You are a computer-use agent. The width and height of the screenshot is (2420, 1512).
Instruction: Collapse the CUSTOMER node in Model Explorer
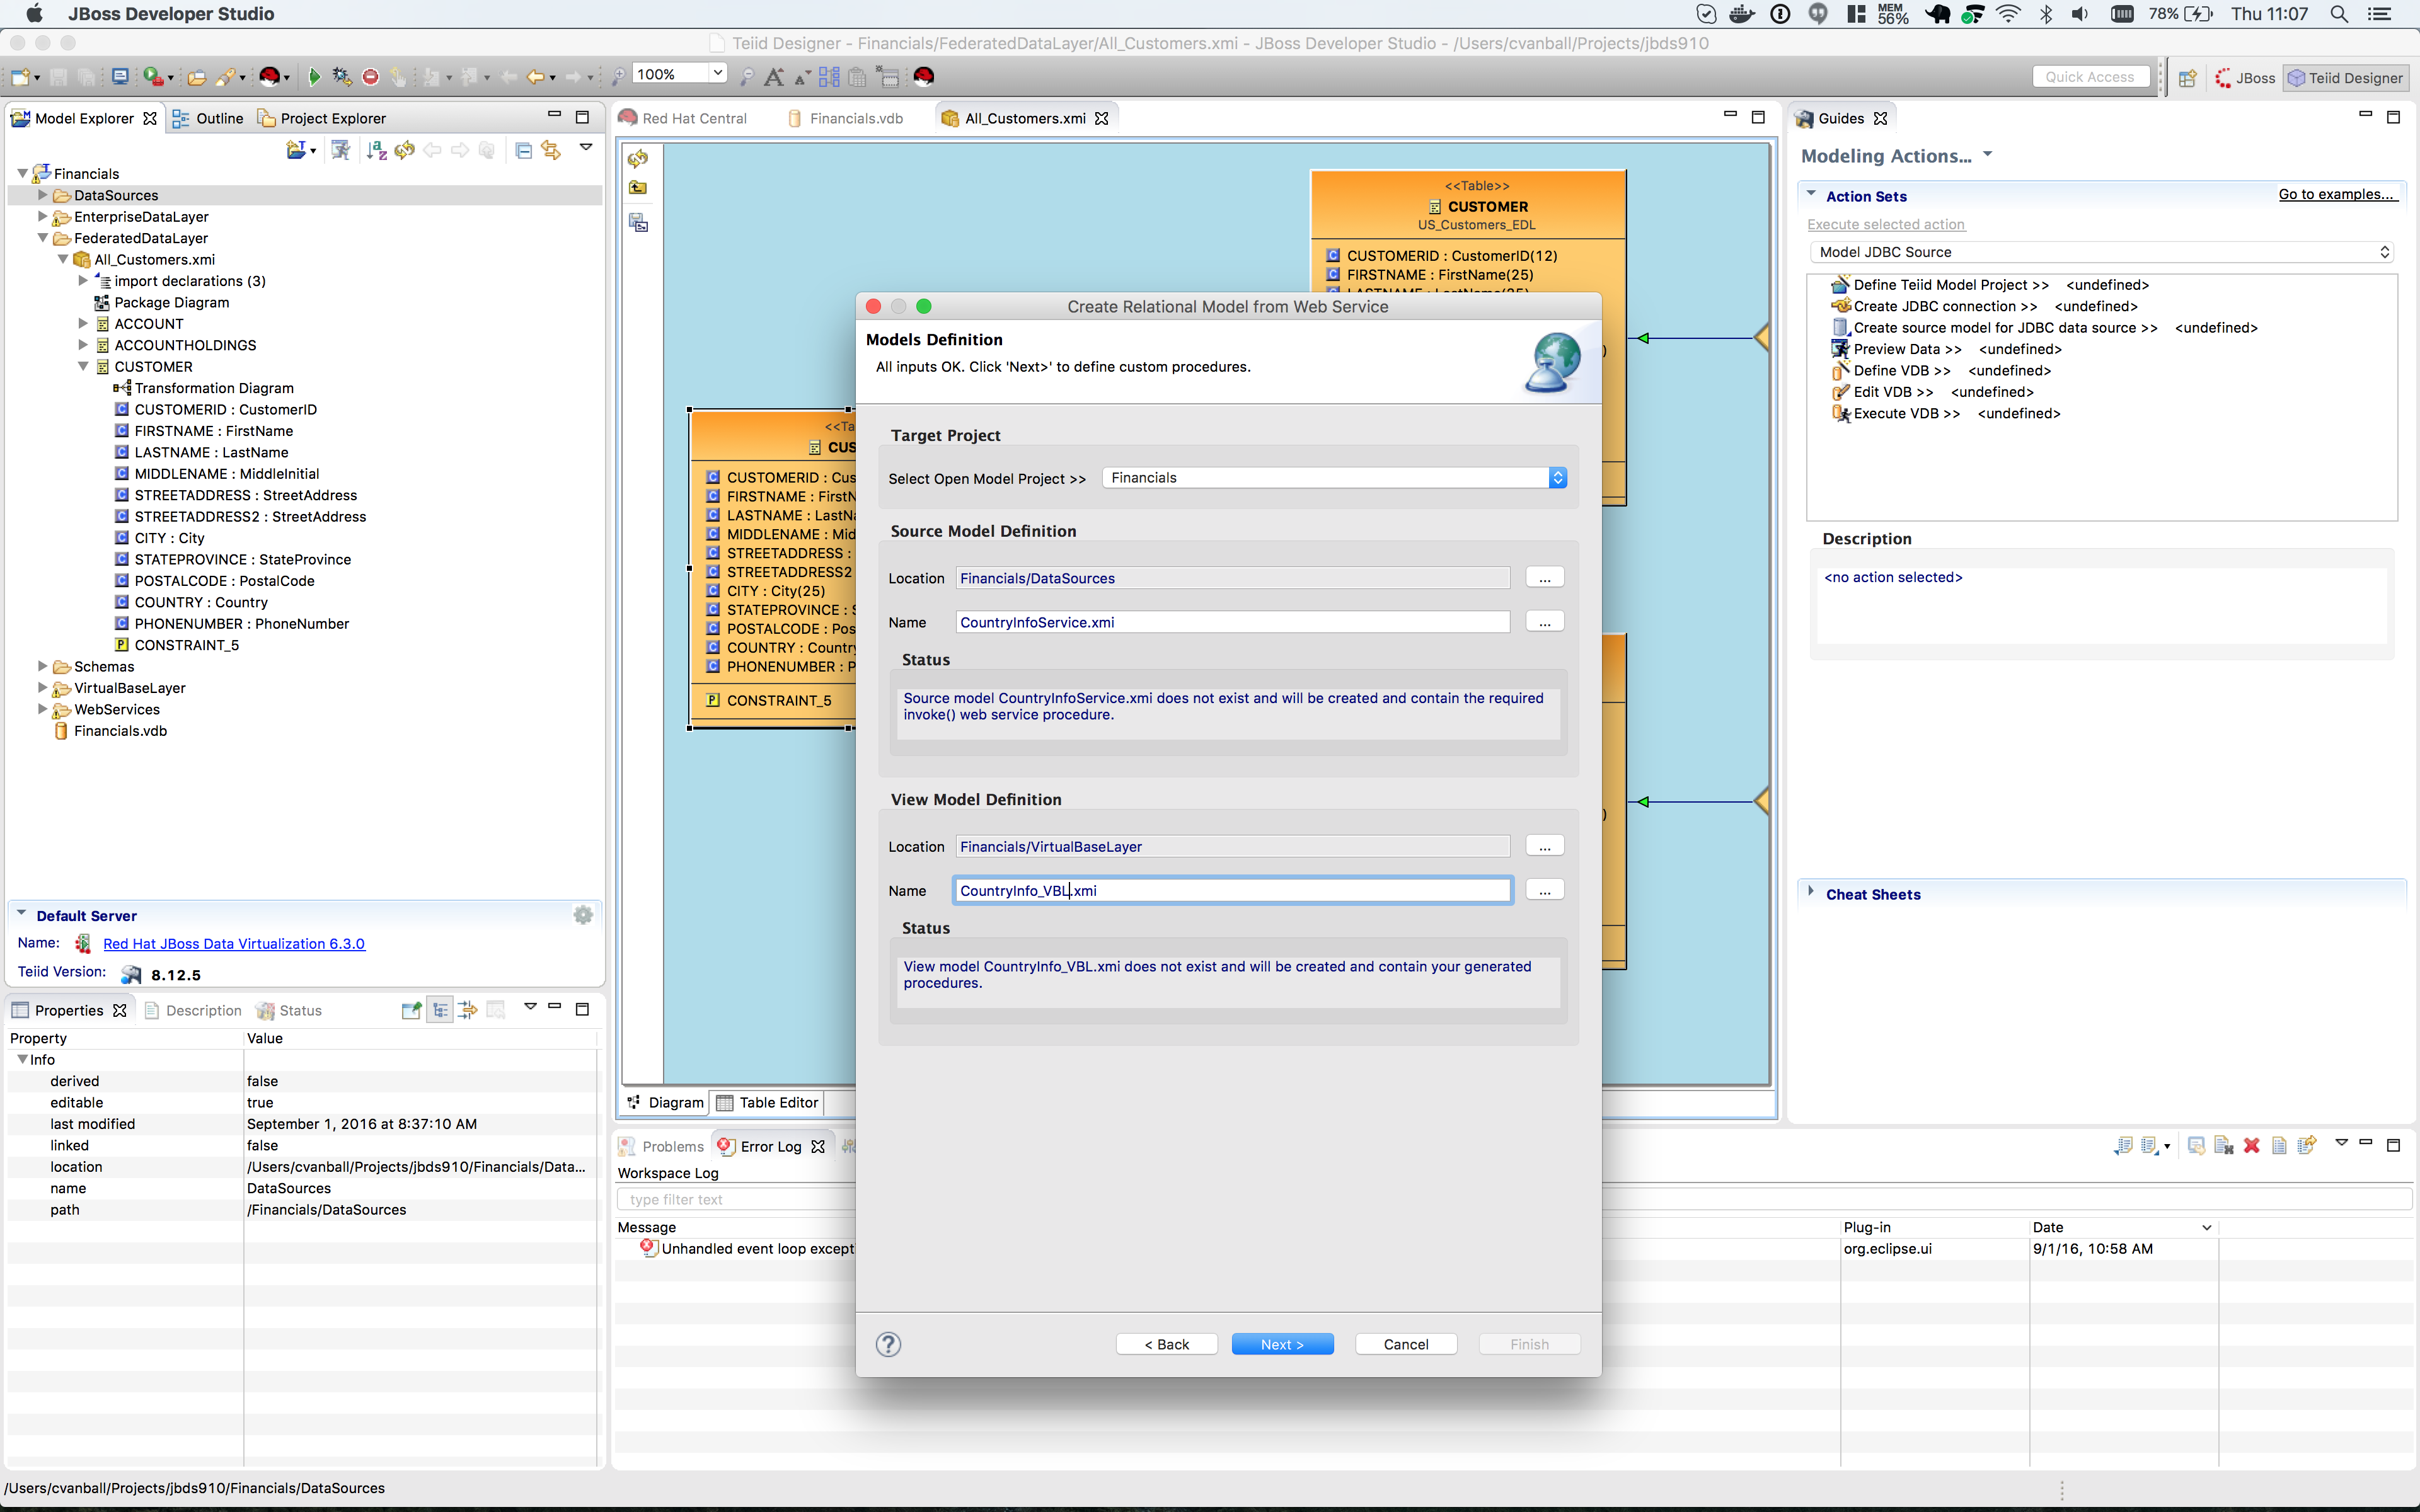(84, 366)
